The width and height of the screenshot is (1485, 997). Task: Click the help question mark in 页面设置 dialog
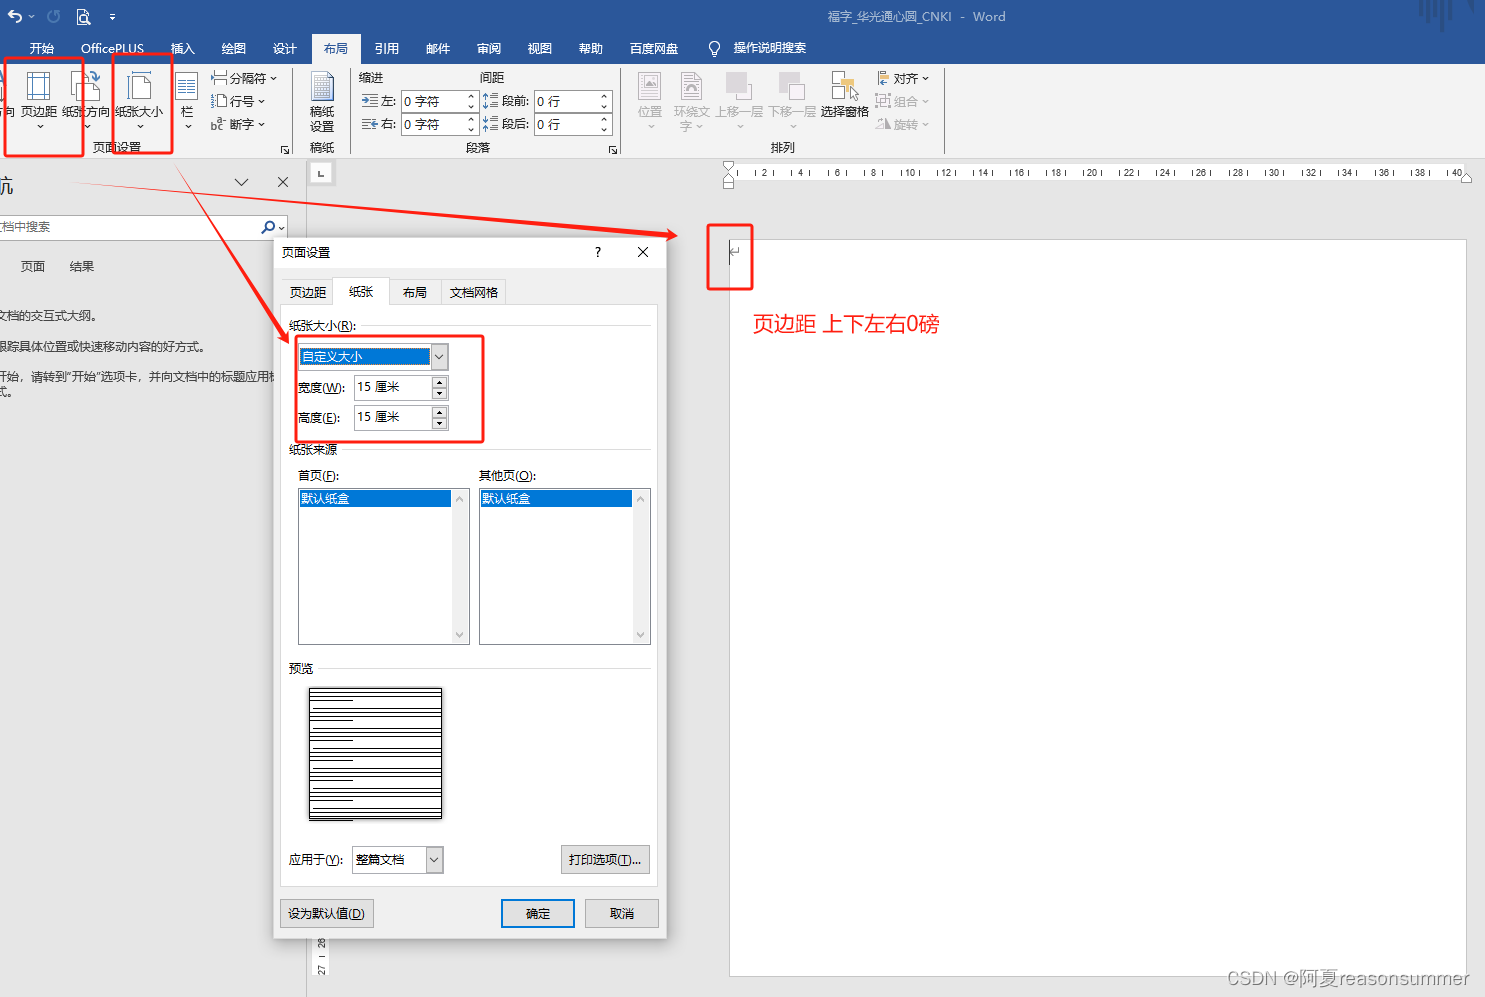coord(598,252)
